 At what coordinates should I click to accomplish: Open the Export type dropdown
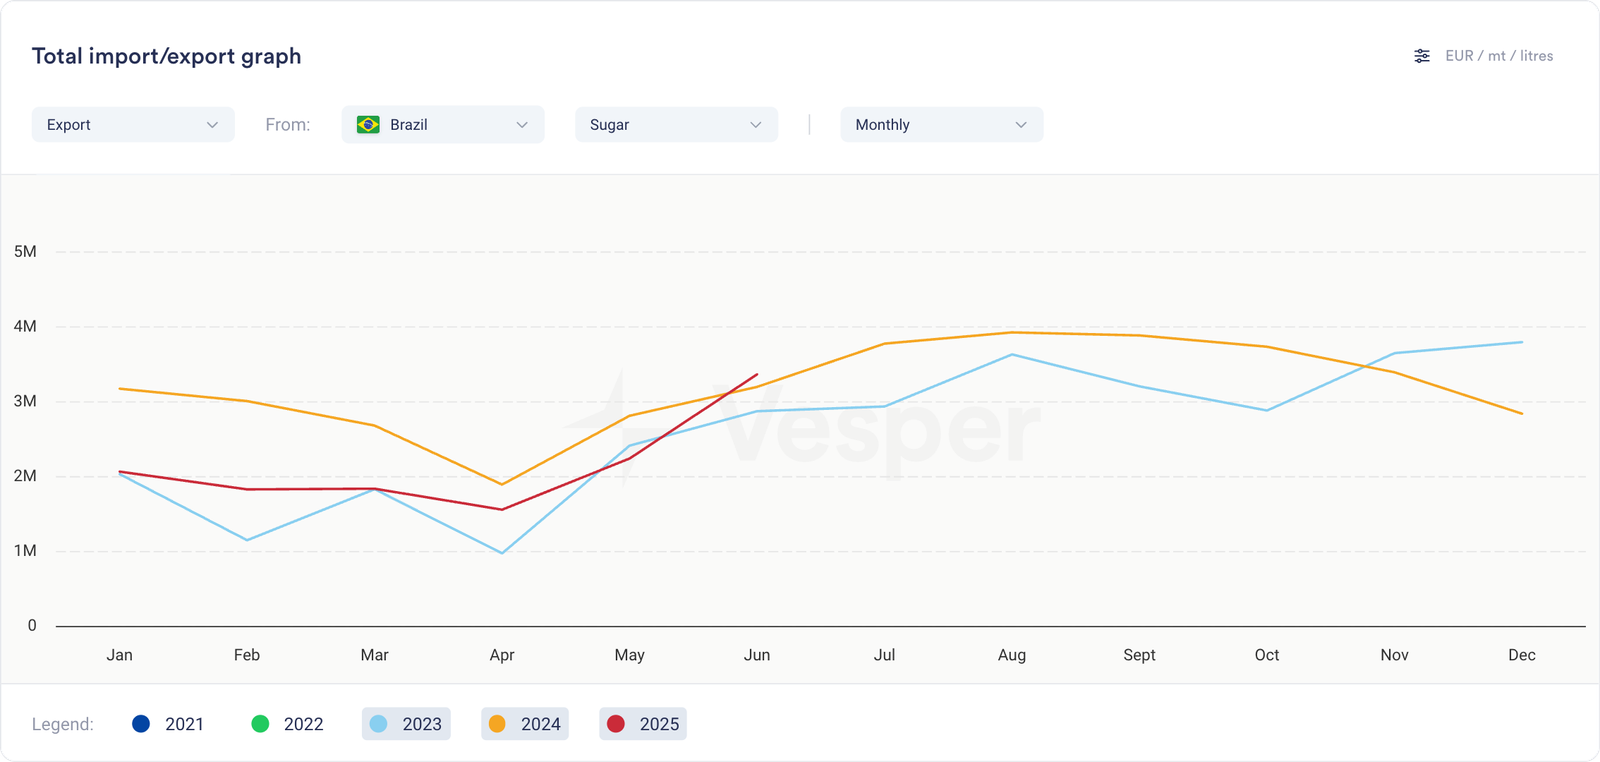tap(132, 125)
